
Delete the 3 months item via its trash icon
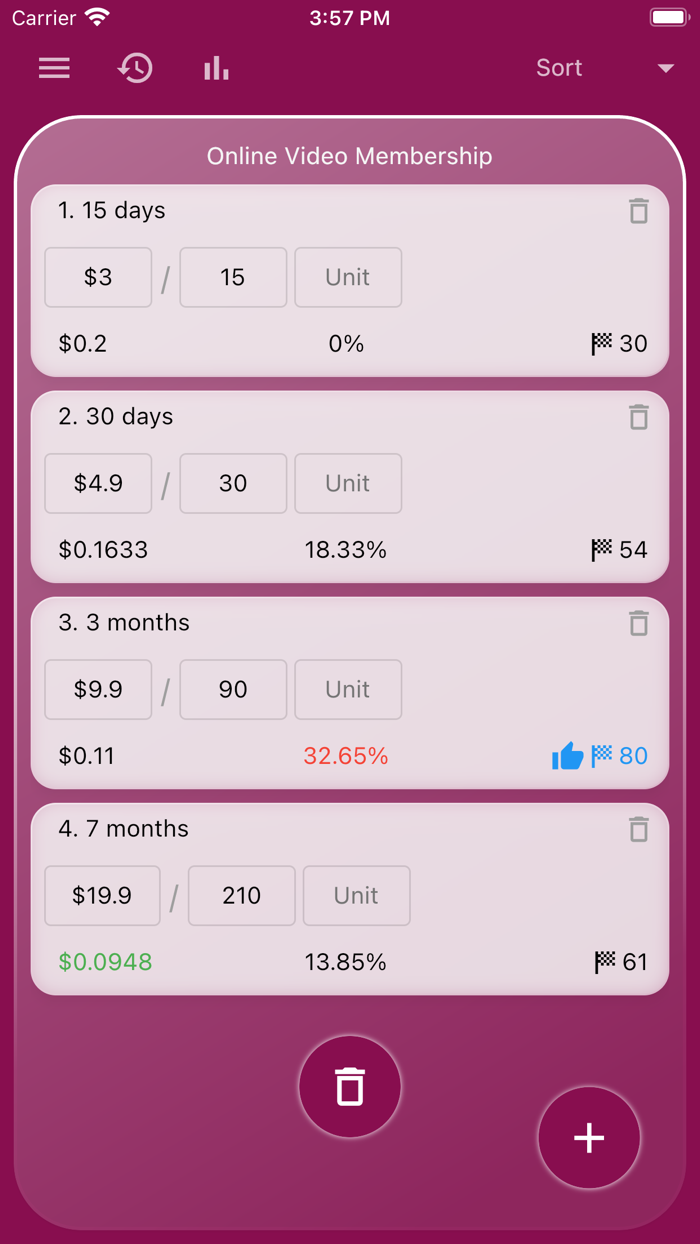tap(639, 623)
